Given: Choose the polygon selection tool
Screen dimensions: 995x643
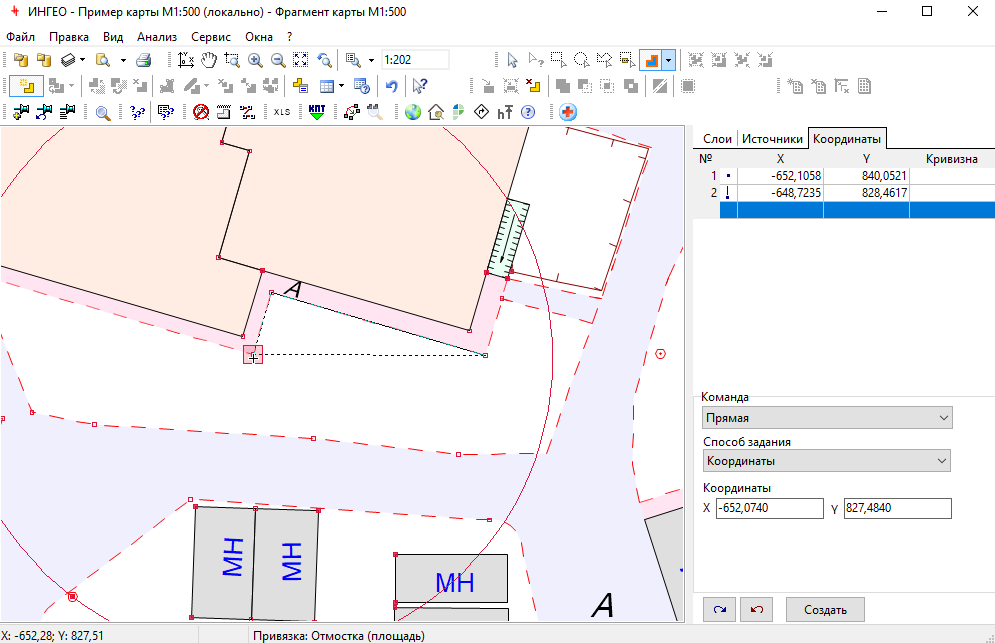Looking at the screenshot, I should (x=604, y=60).
